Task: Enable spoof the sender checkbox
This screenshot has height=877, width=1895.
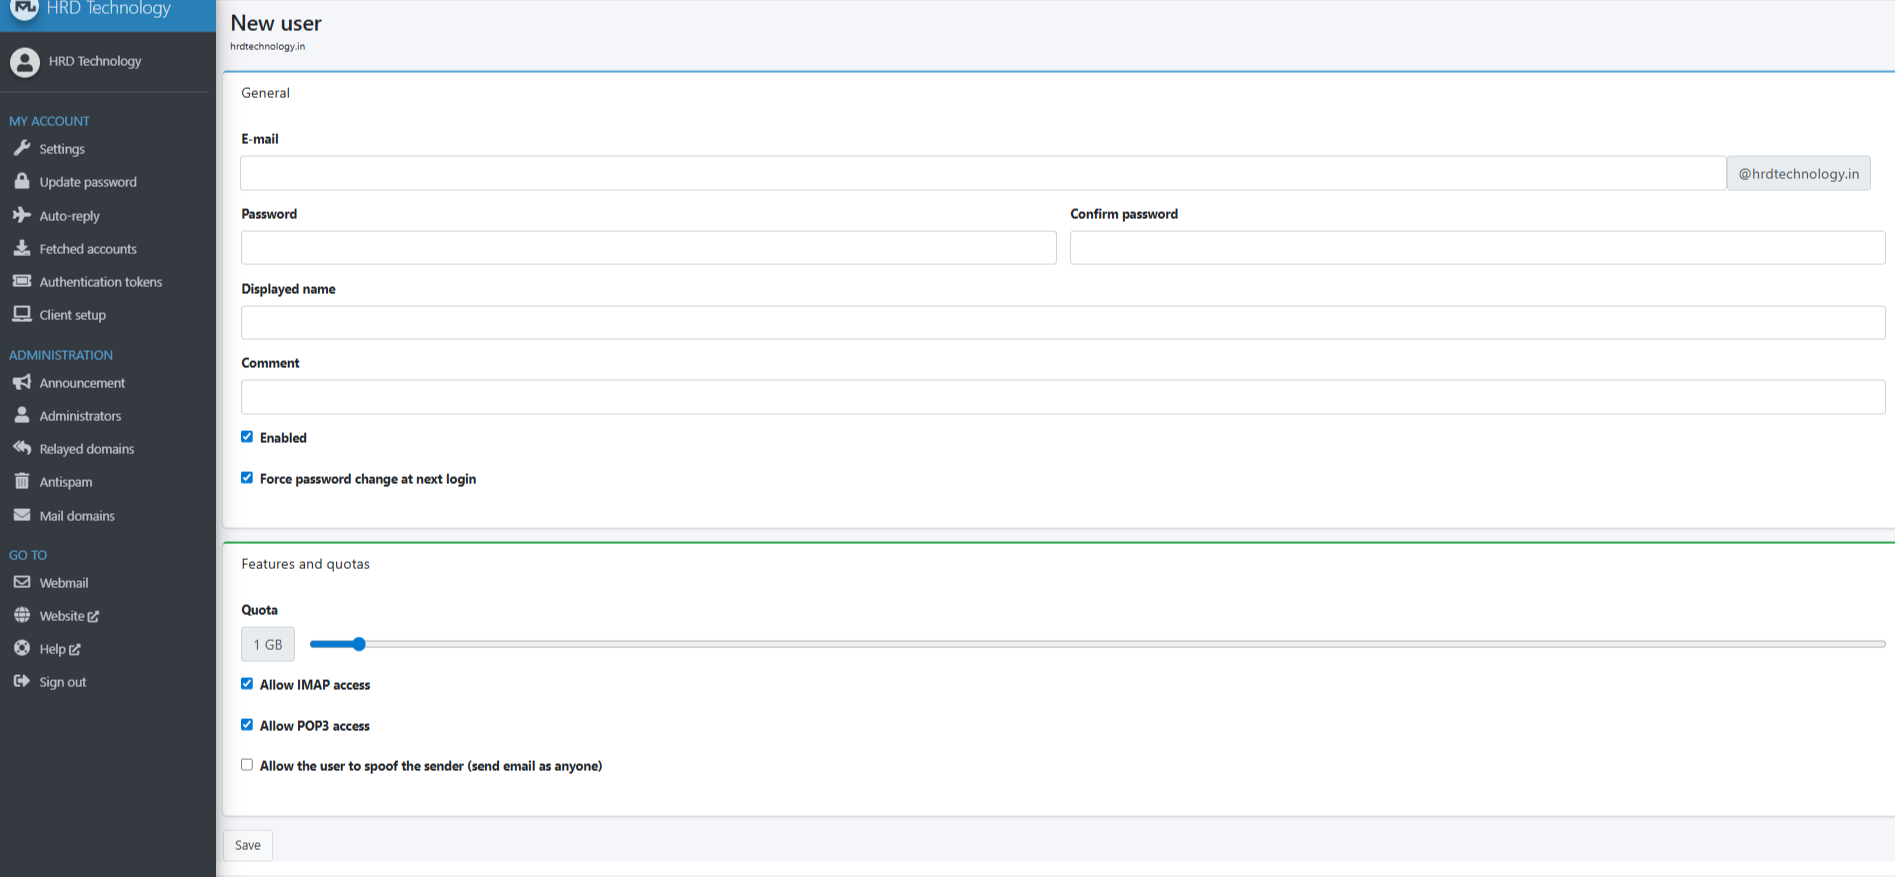Action: point(247,765)
